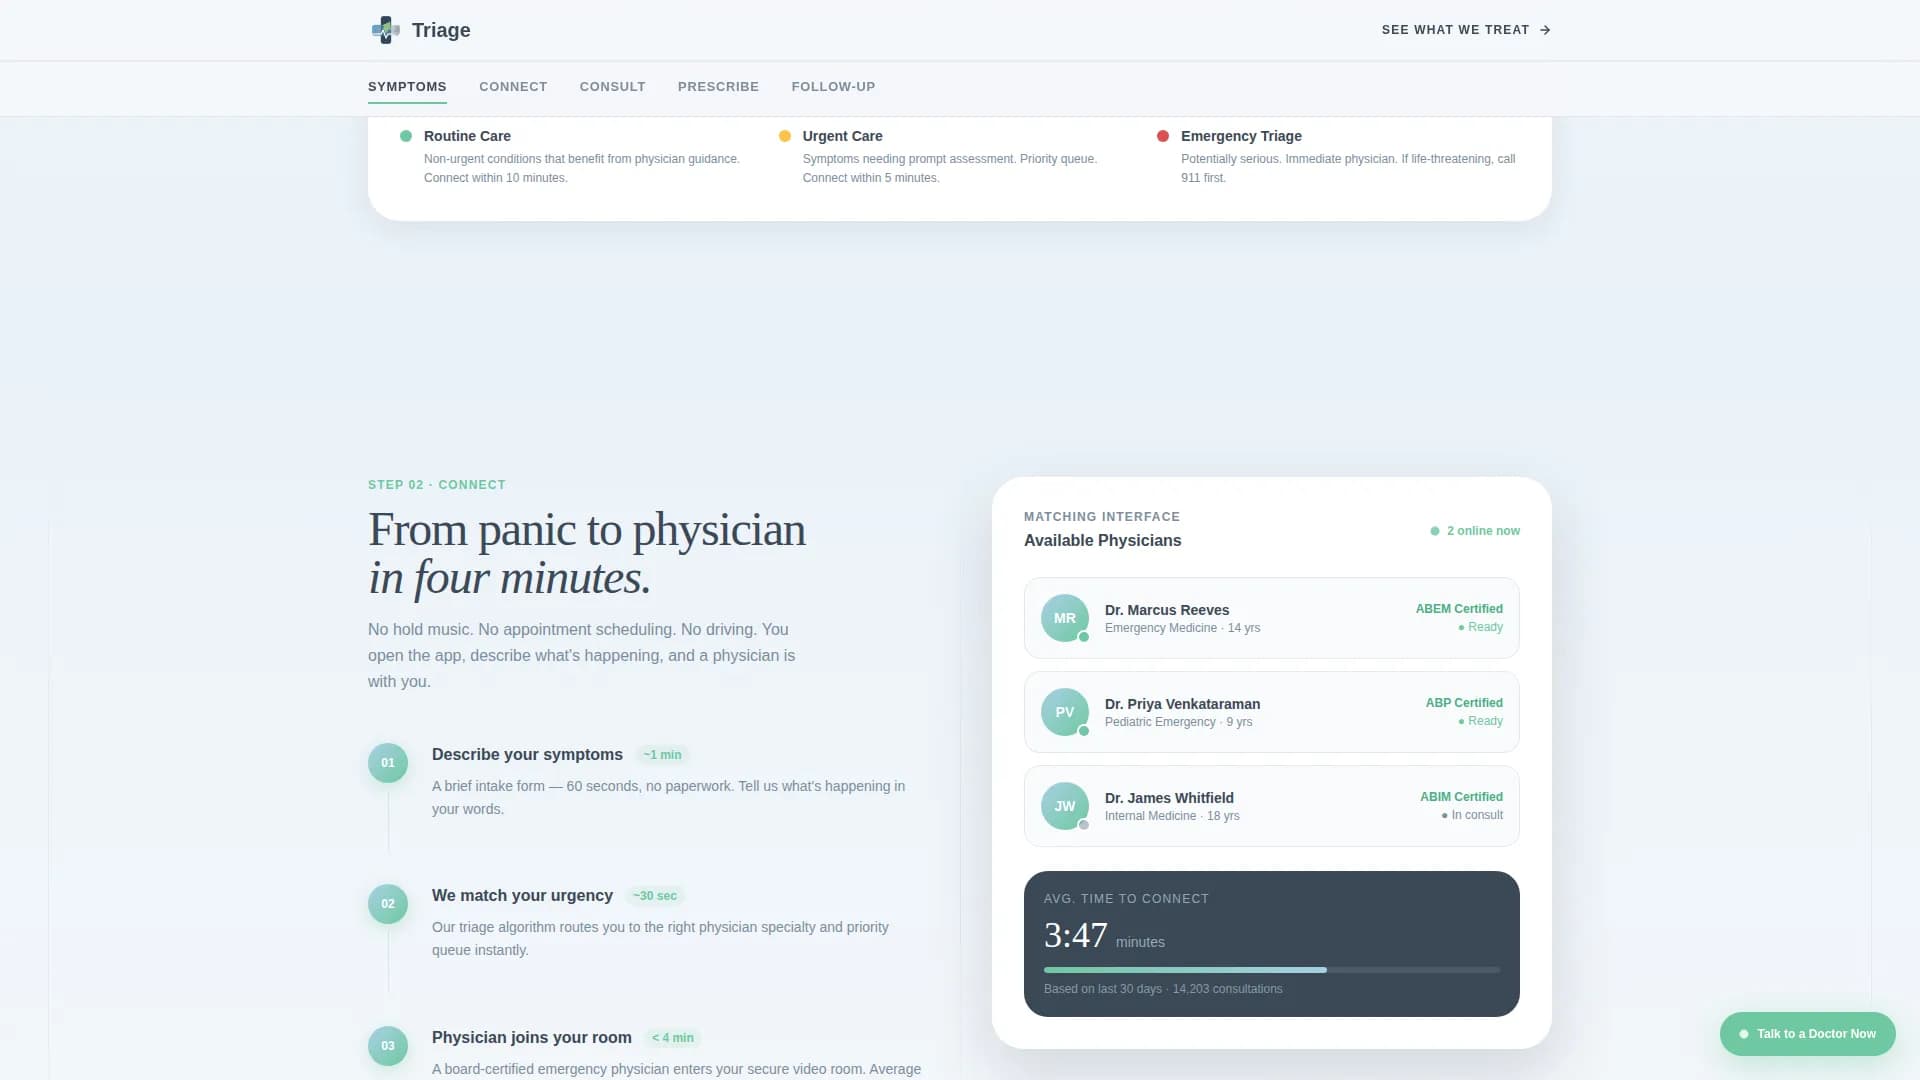Click We match your urgency step title
This screenshot has width=1920, height=1080.
click(522, 896)
